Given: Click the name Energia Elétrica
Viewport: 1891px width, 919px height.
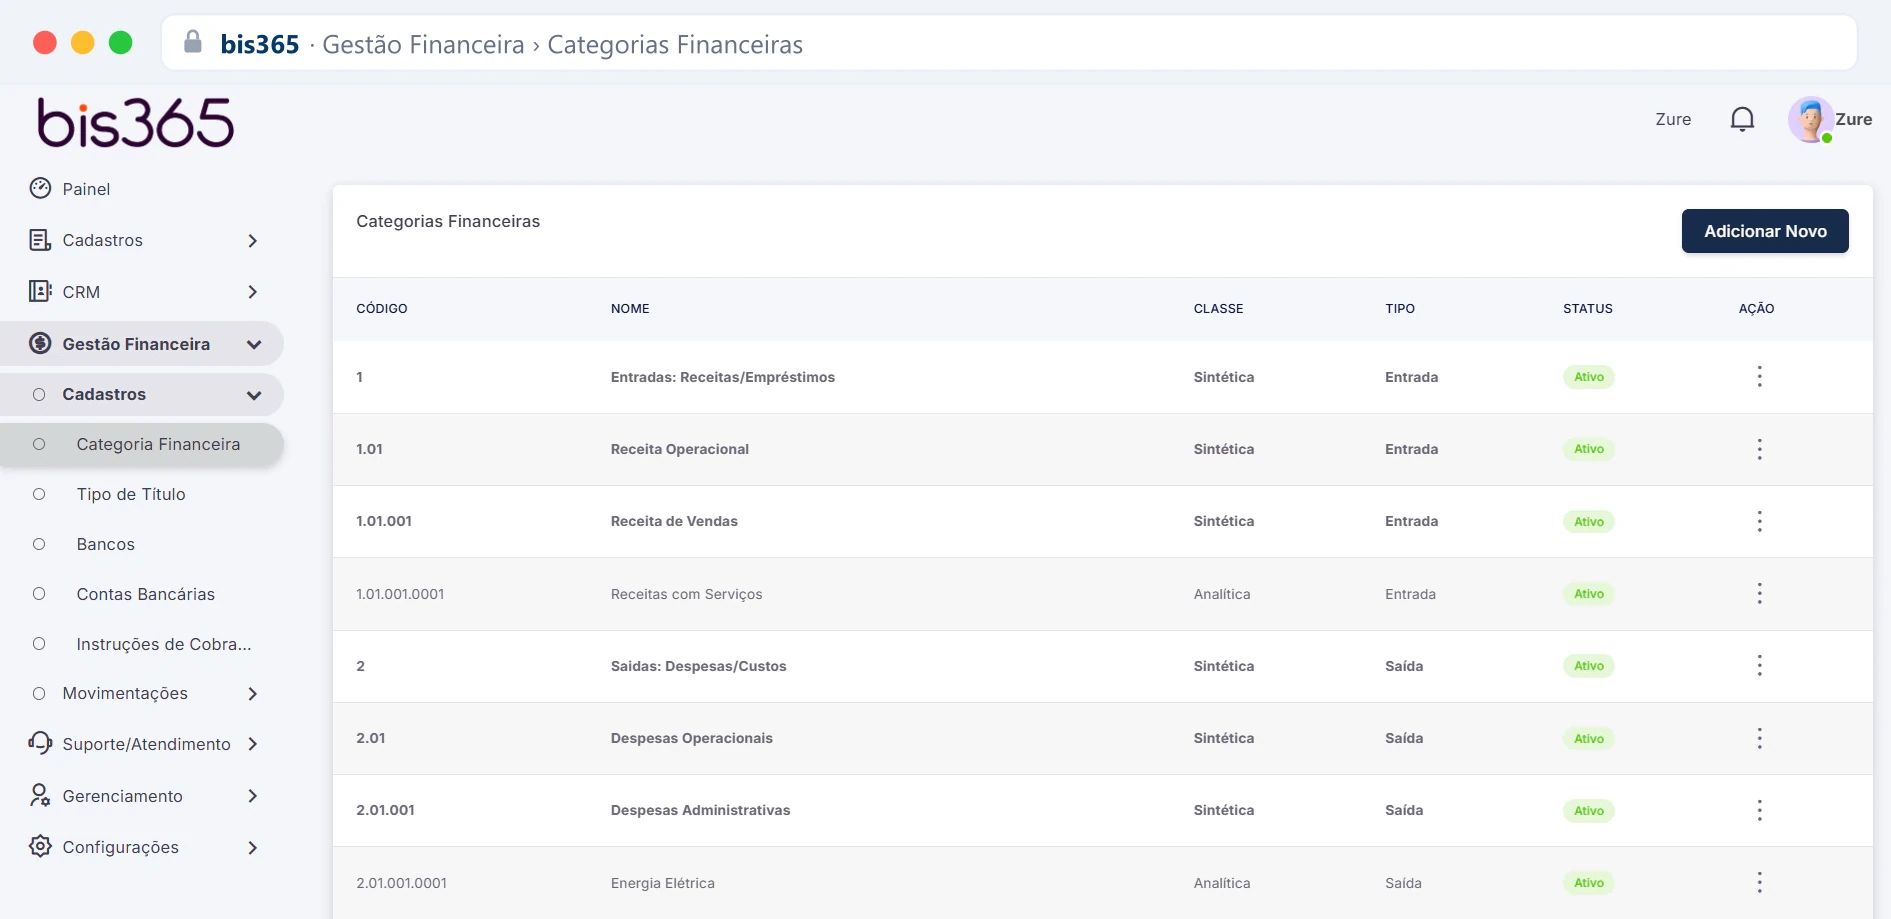Looking at the screenshot, I should pyautogui.click(x=662, y=883).
